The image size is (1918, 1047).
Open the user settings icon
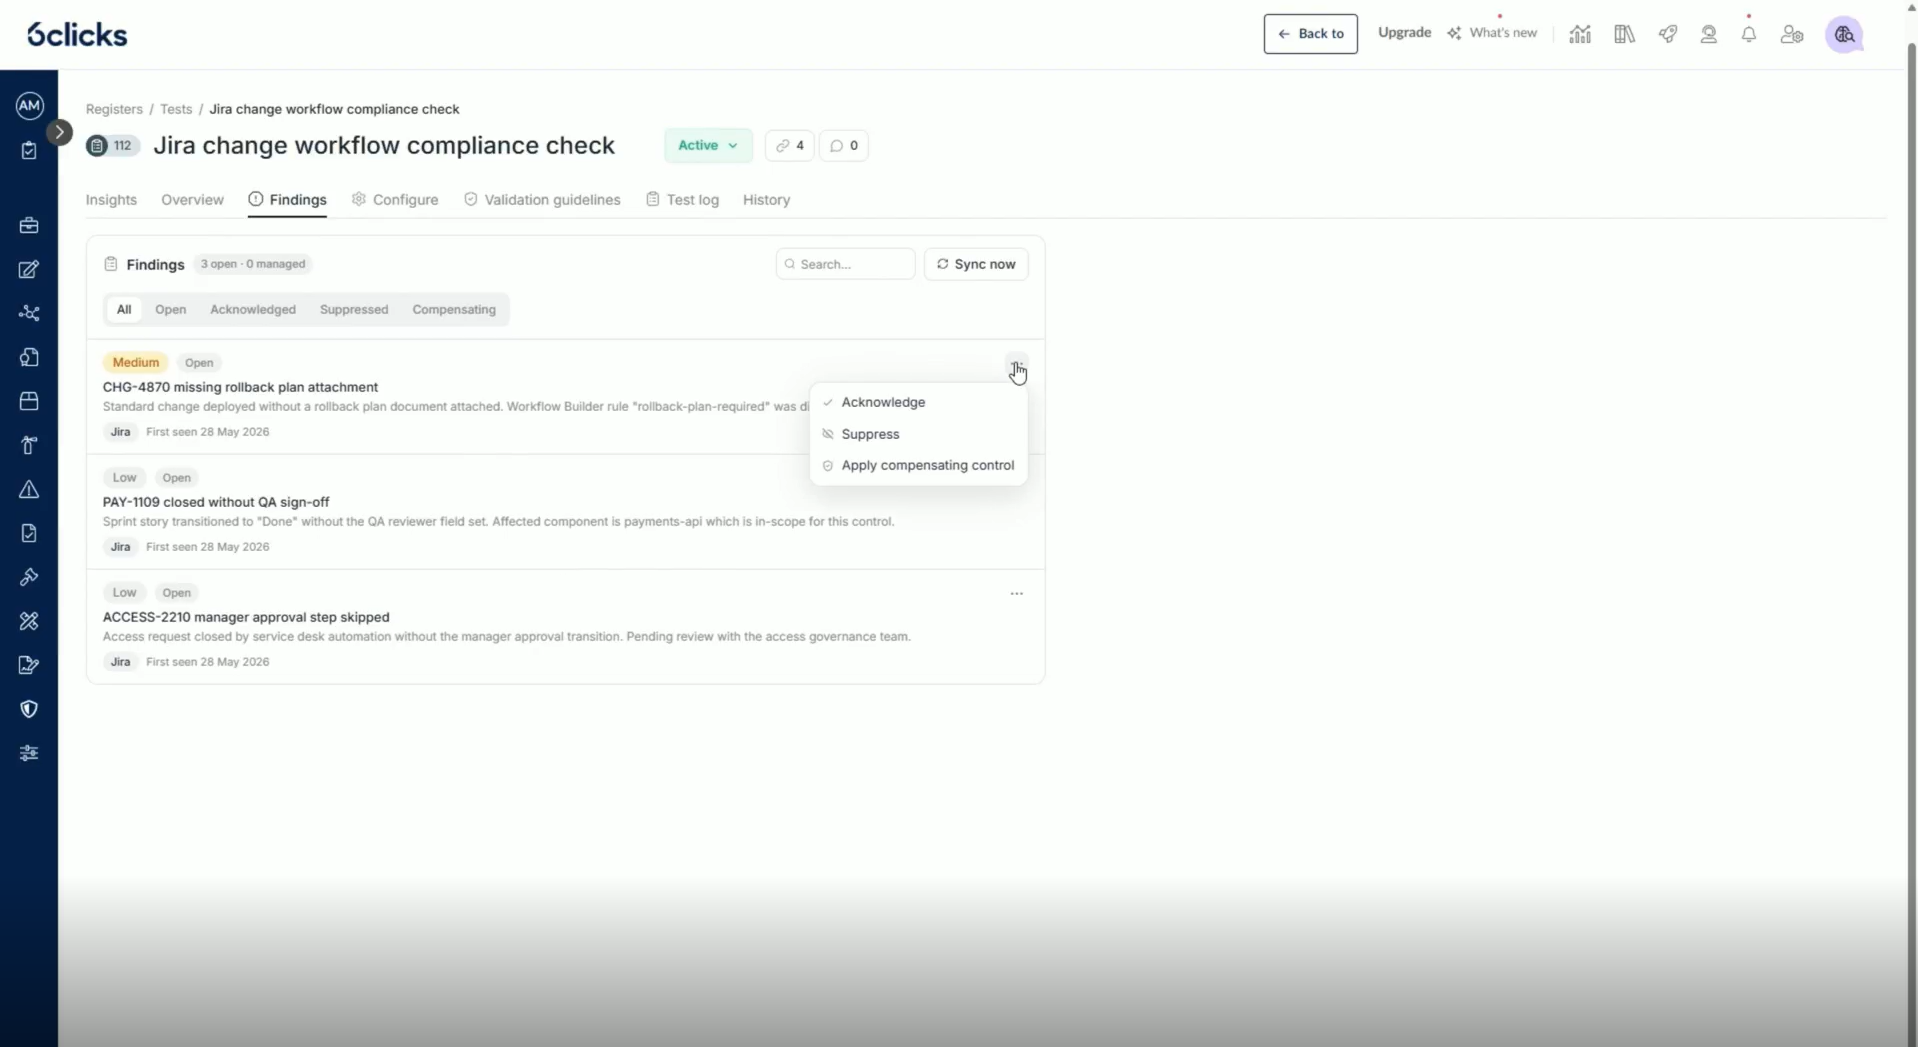(1792, 34)
